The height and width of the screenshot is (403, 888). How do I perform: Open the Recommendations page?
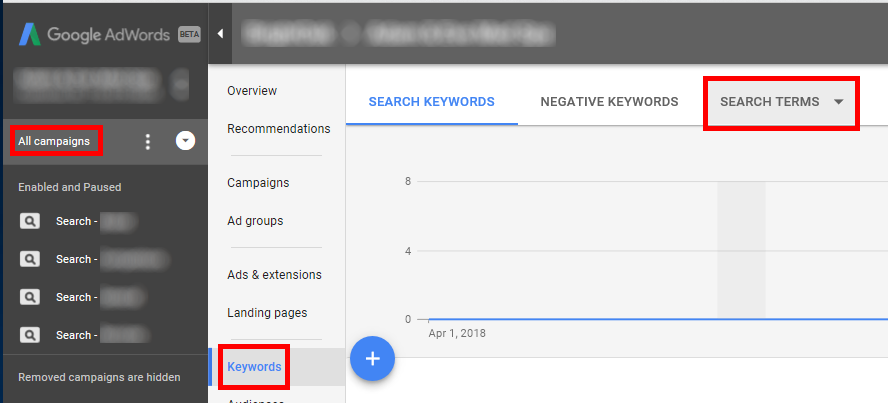coord(278,129)
